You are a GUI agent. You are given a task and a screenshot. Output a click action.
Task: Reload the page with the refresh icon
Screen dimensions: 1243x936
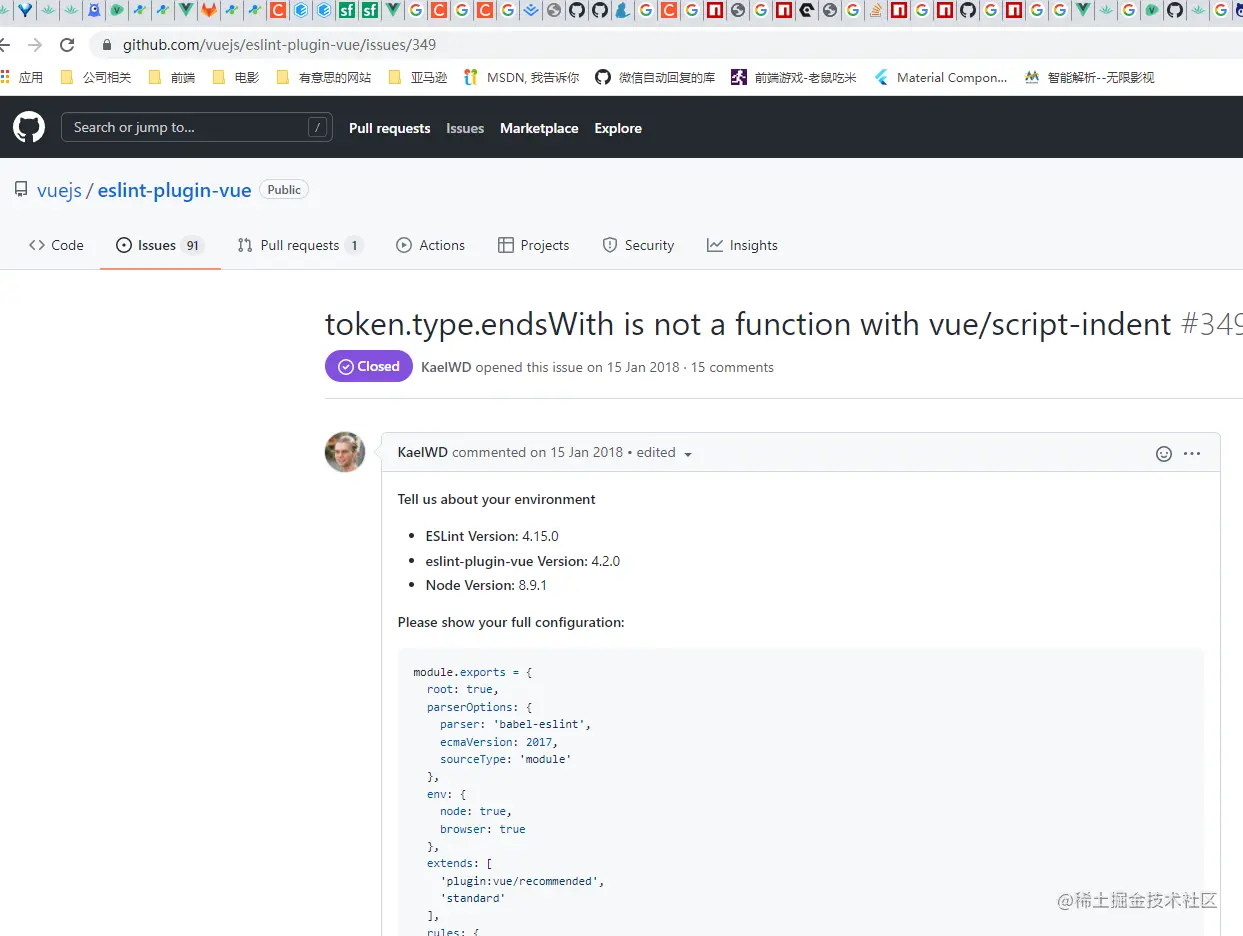pos(66,44)
